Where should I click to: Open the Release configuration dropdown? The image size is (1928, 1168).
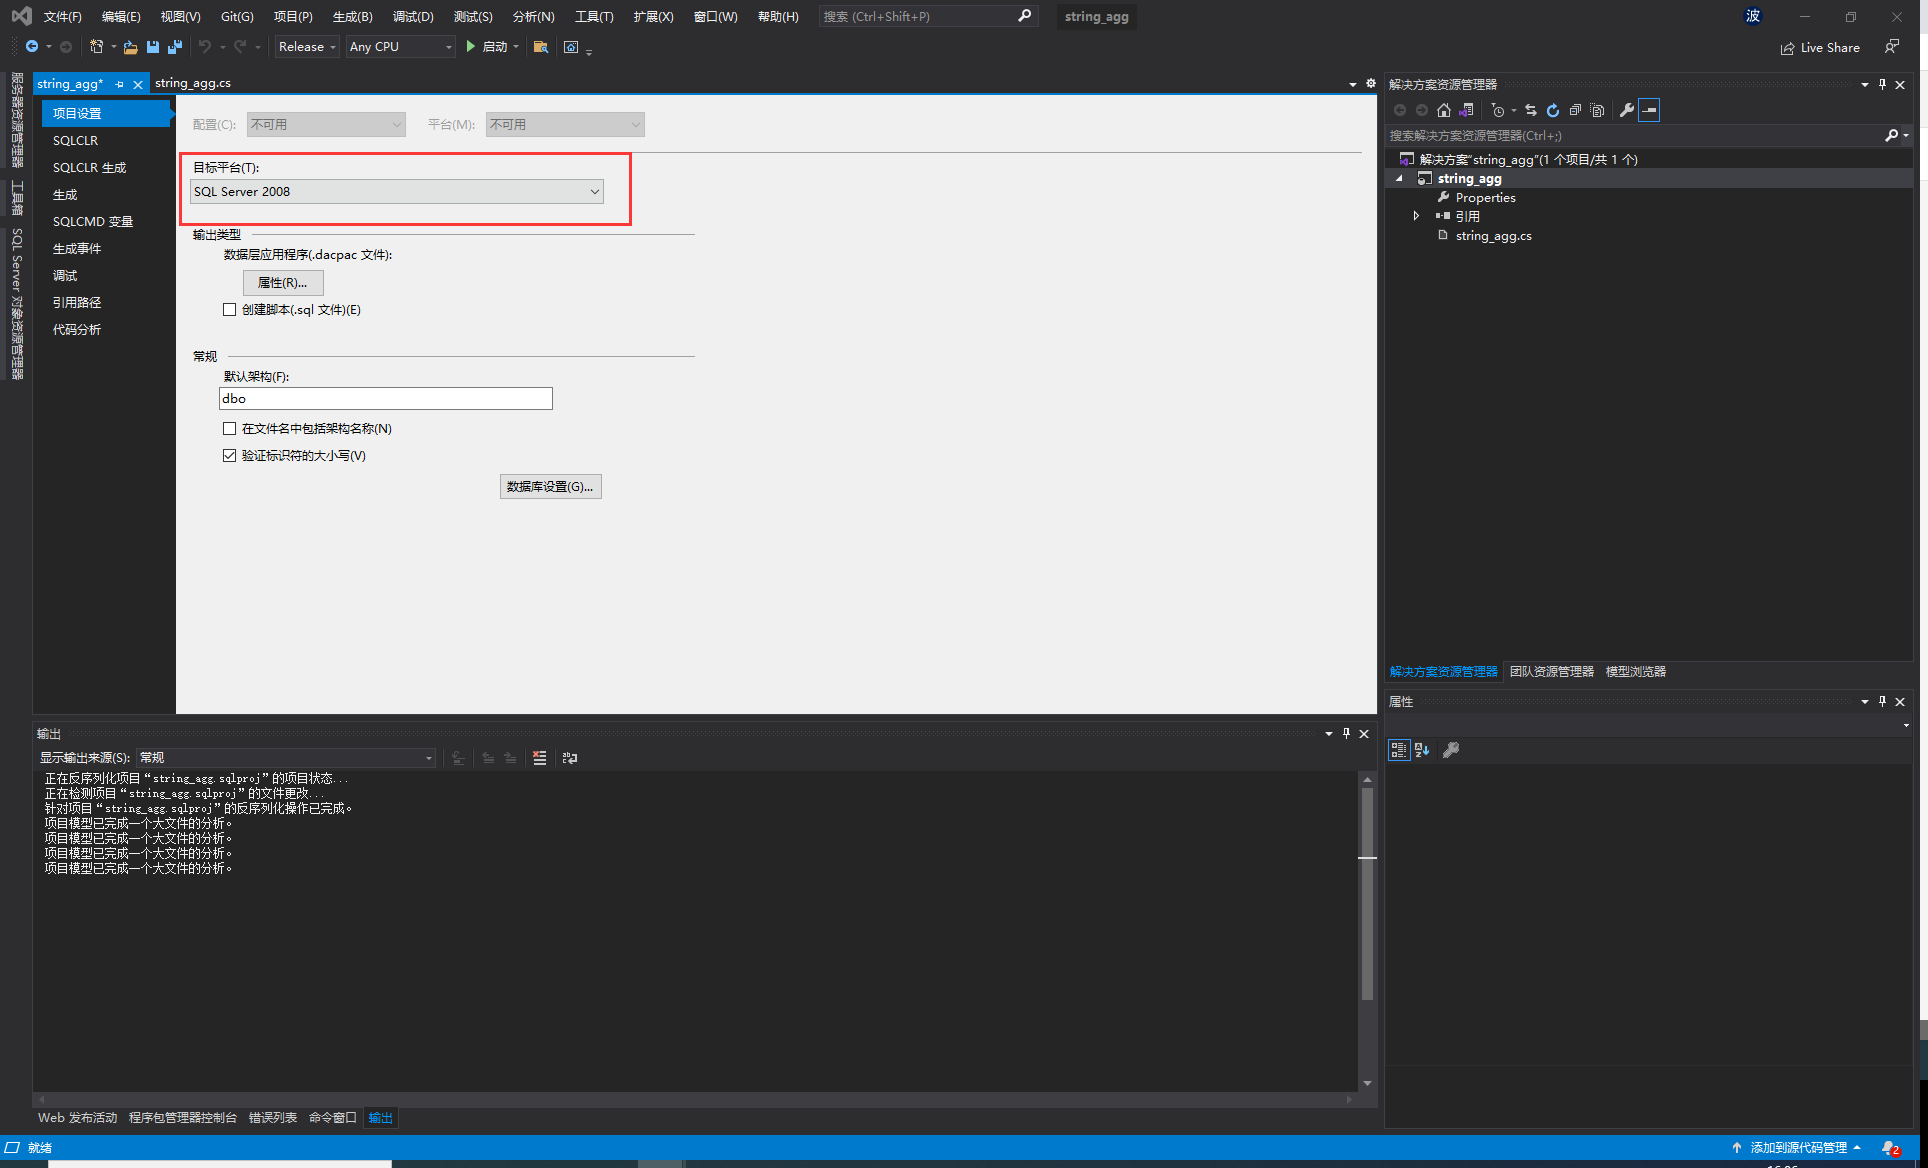[307, 47]
